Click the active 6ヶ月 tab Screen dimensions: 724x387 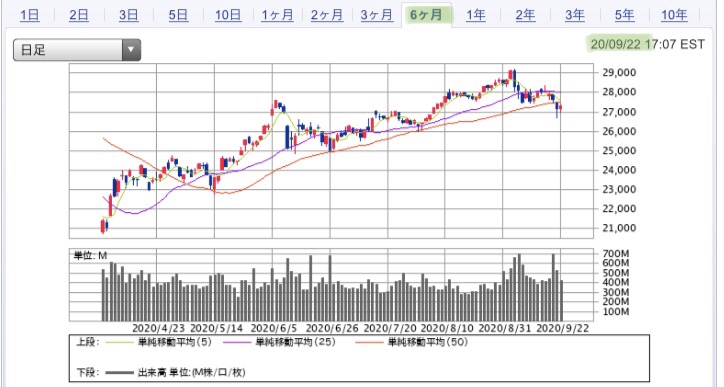(x=426, y=15)
